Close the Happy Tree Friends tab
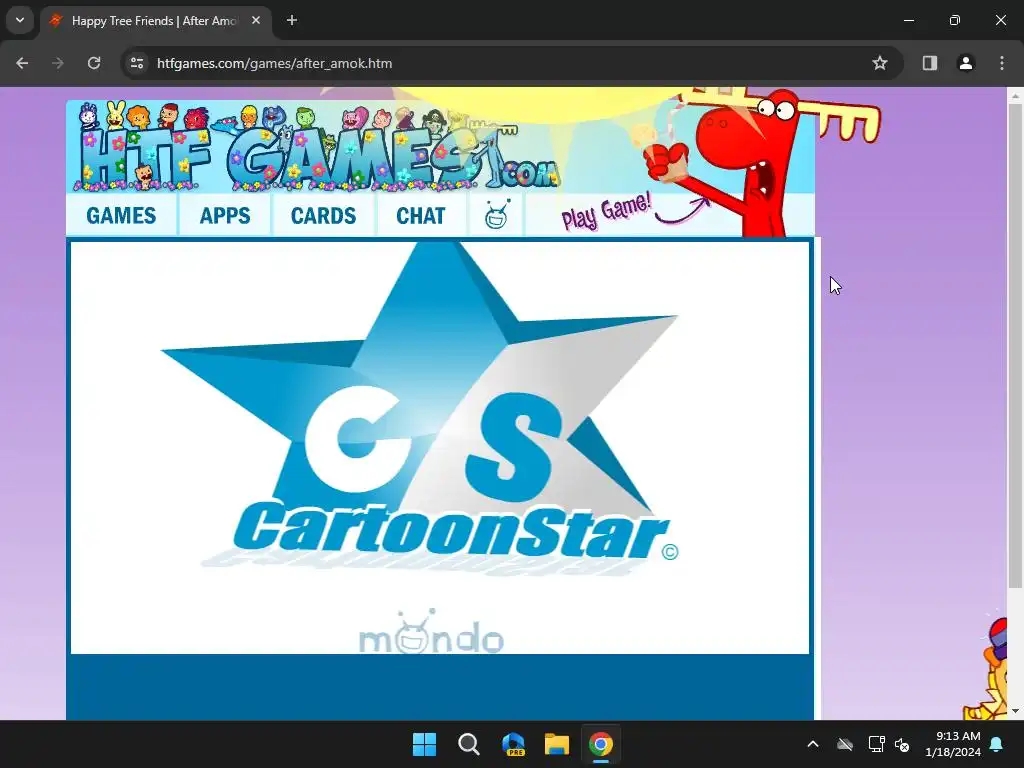 (x=256, y=20)
